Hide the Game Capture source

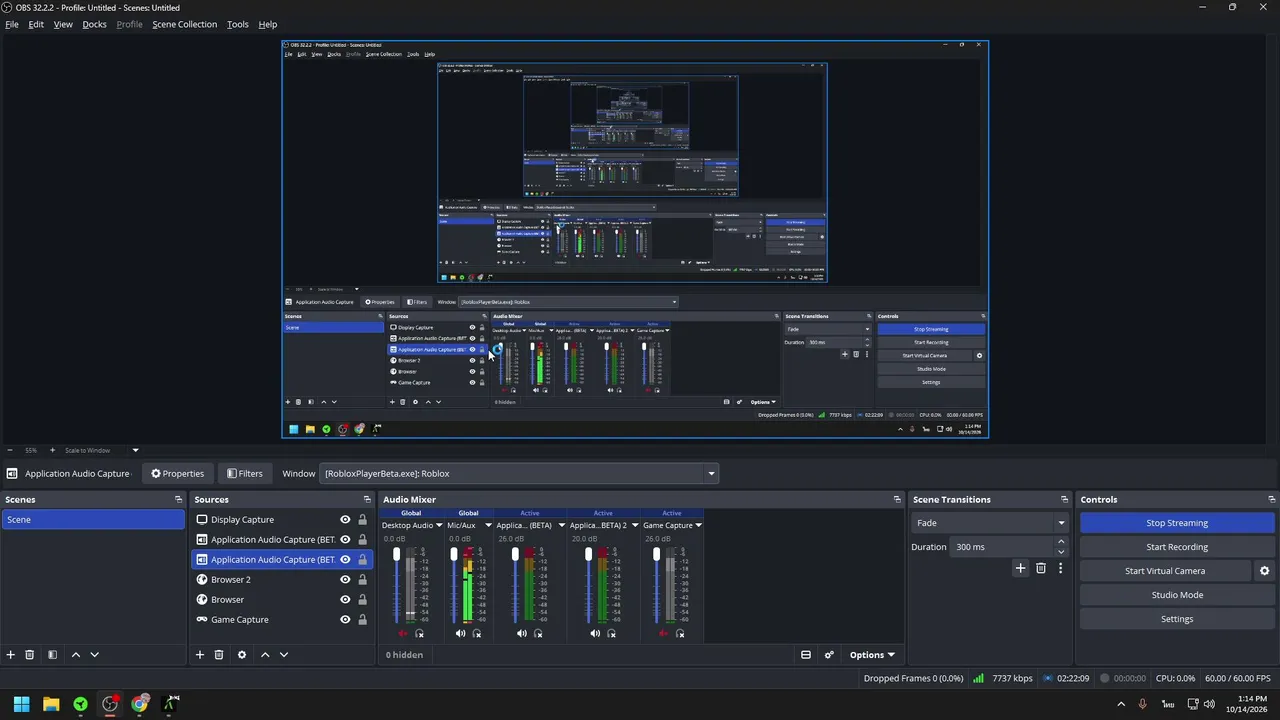(345, 620)
